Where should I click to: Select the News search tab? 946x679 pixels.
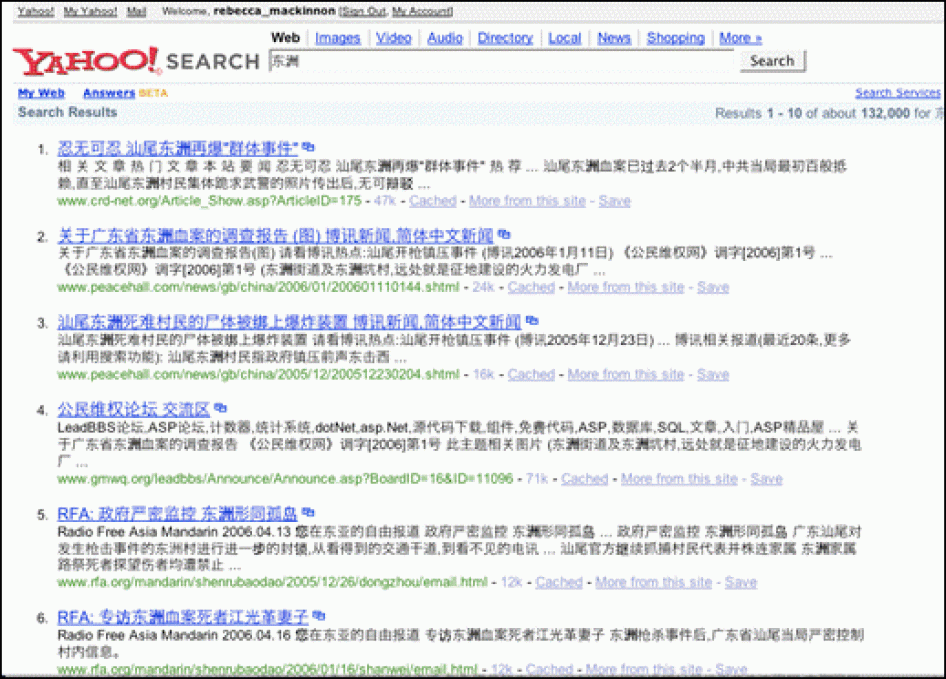click(x=614, y=38)
